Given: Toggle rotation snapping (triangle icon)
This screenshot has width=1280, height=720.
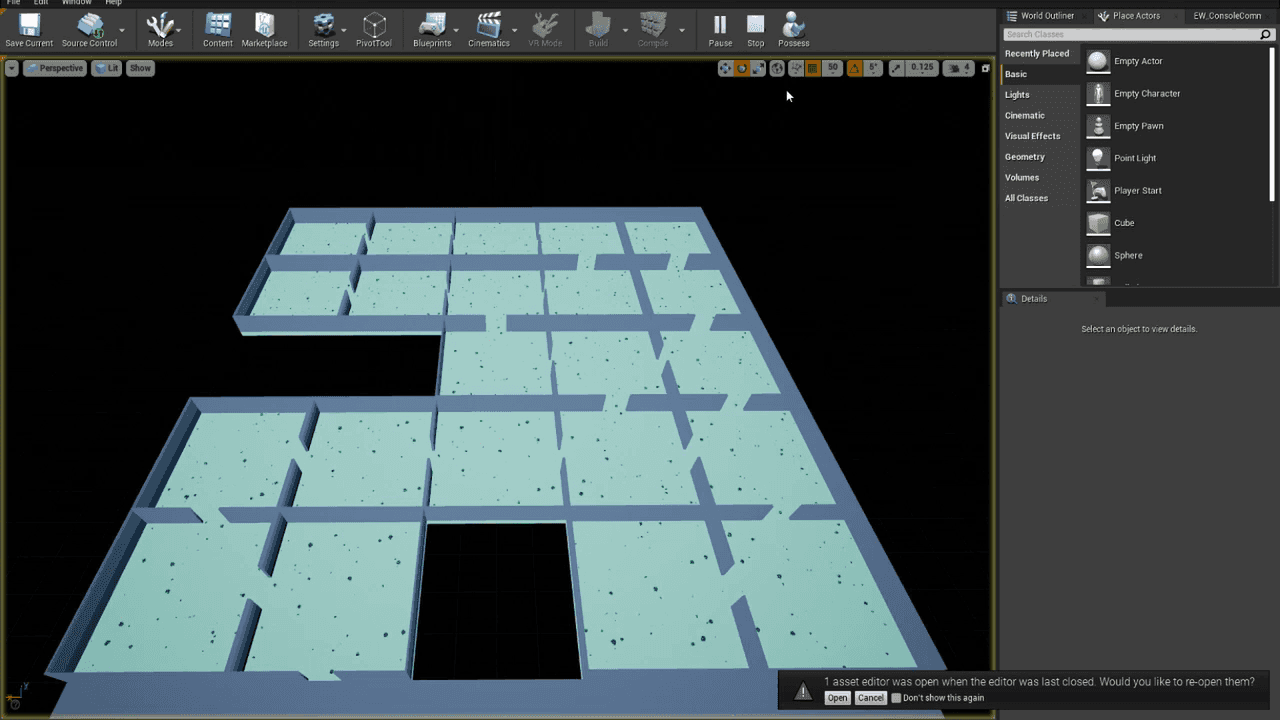Looking at the screenshot, I should pyautogui.click(x=854, y=68).
